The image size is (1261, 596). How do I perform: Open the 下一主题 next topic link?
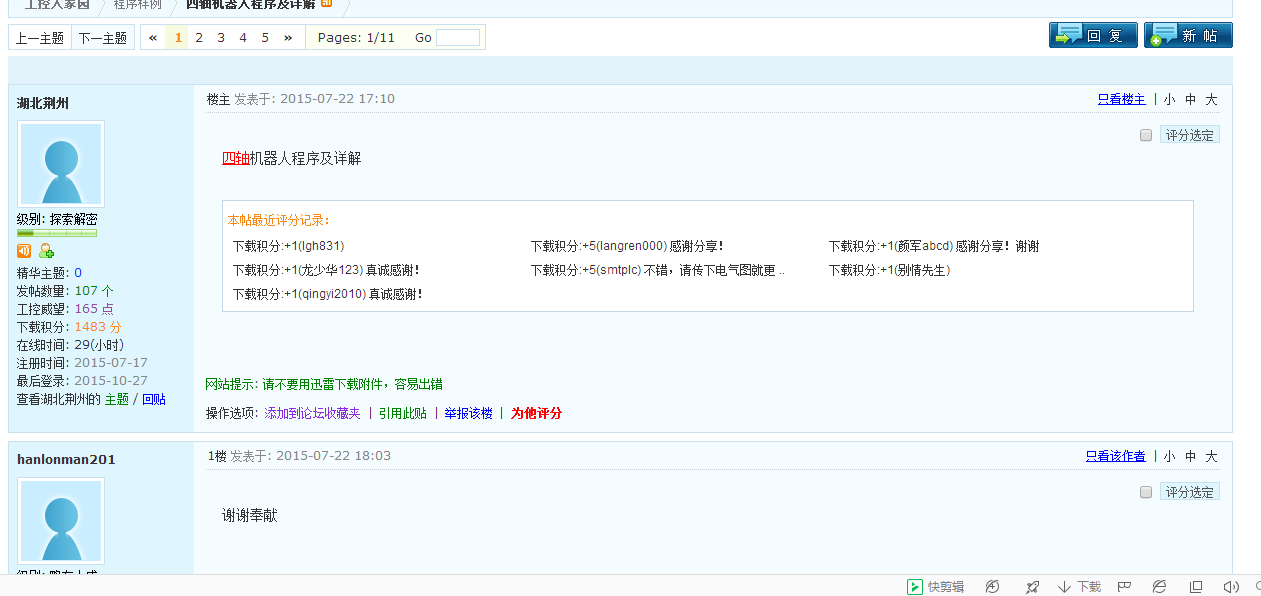click(103, 38)
